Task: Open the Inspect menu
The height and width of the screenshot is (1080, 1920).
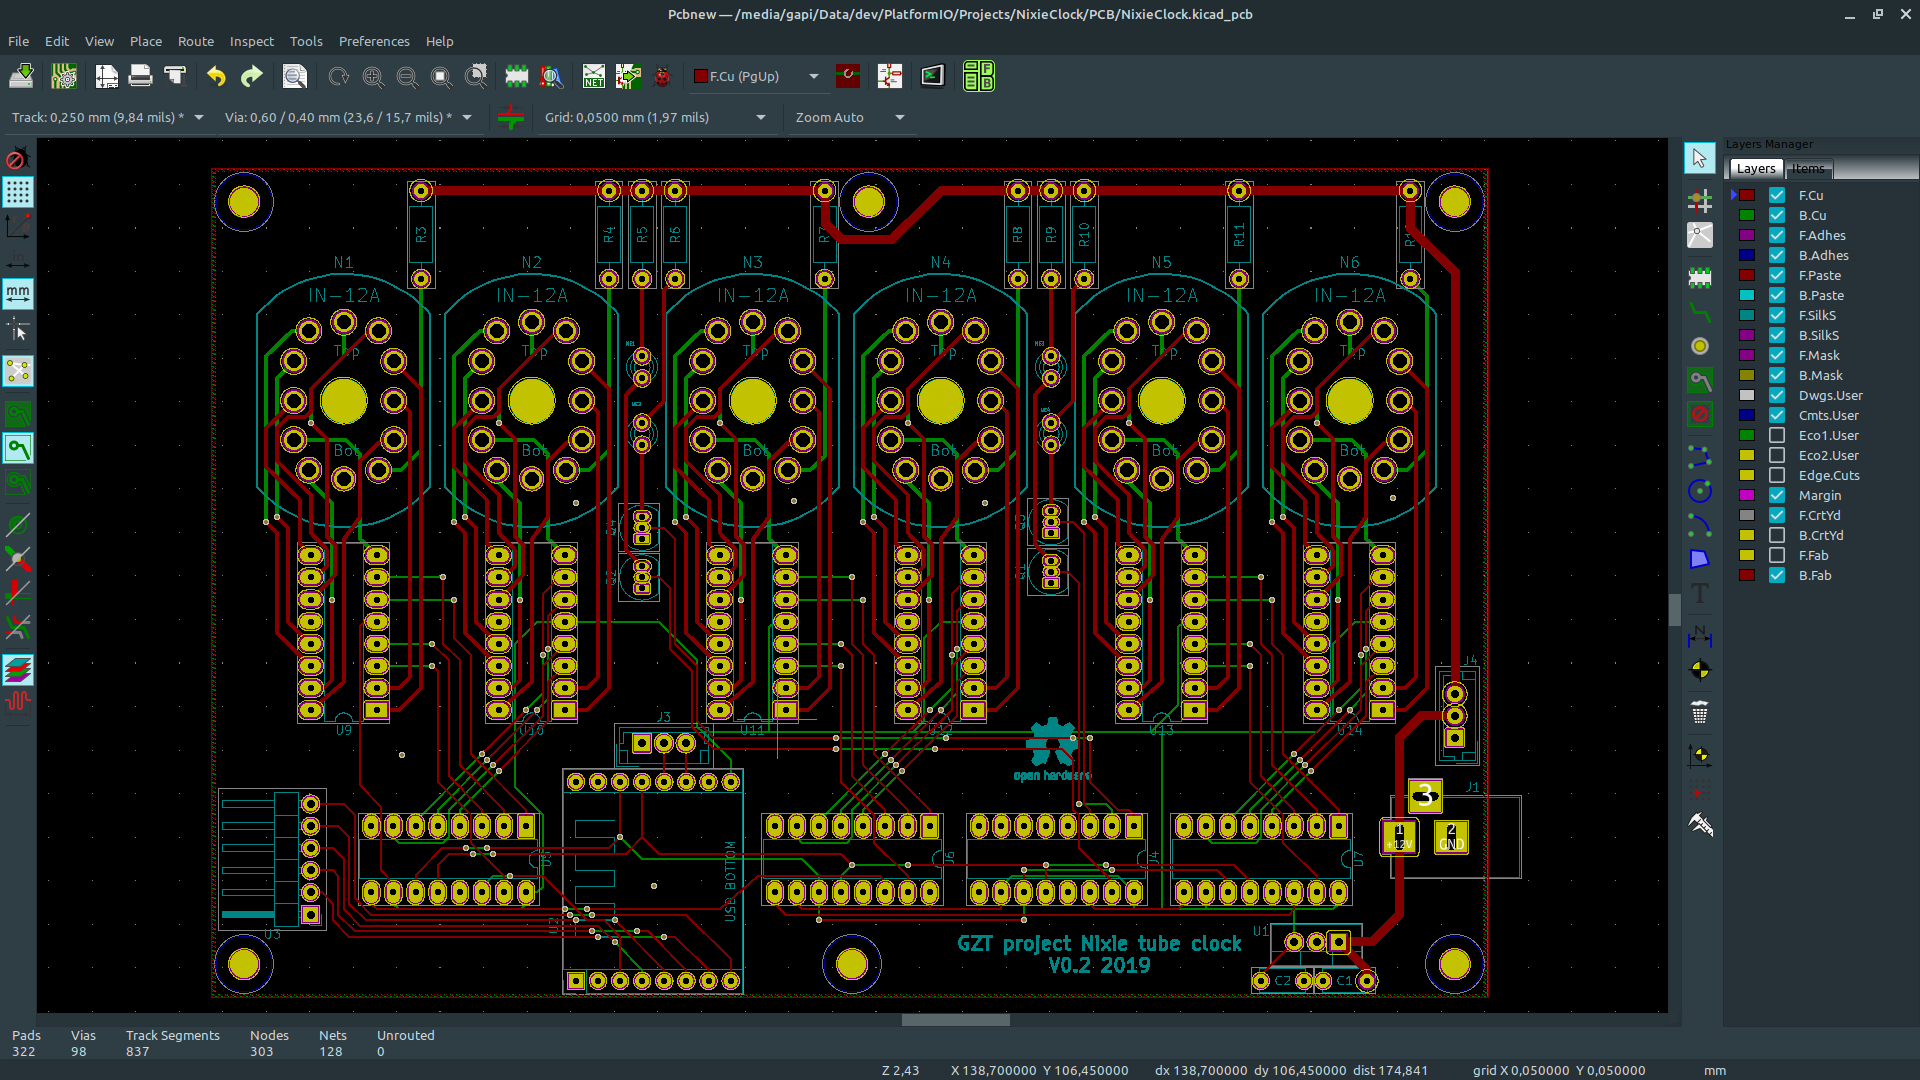Action: tap(252, 41)
